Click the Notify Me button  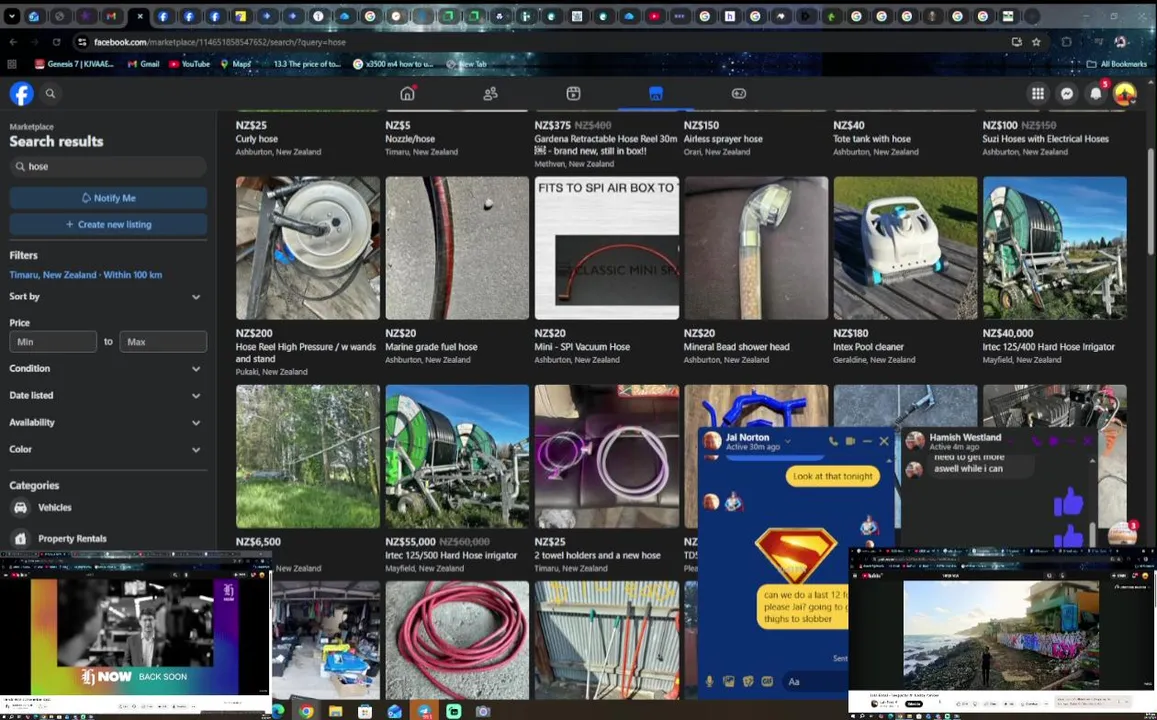108,198
